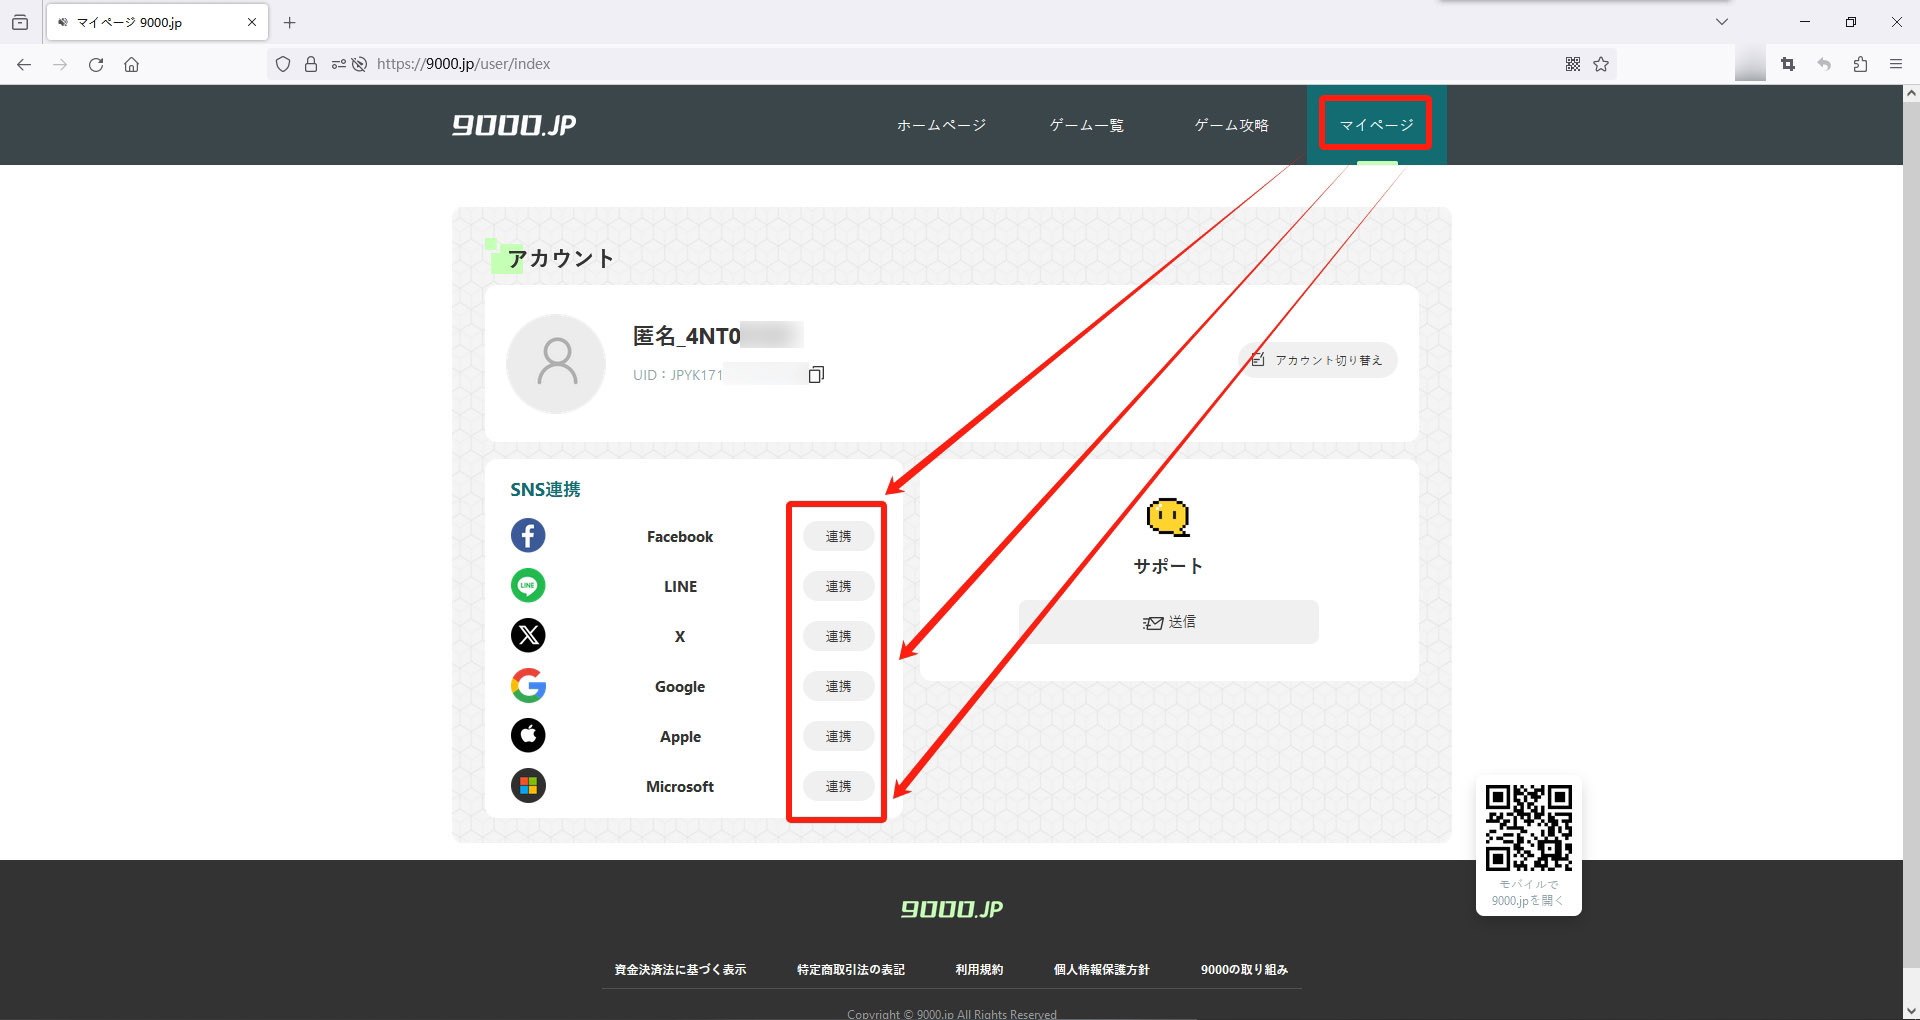
Task: Click the アカウント切り替え button
Action: tap(1317, 360)
